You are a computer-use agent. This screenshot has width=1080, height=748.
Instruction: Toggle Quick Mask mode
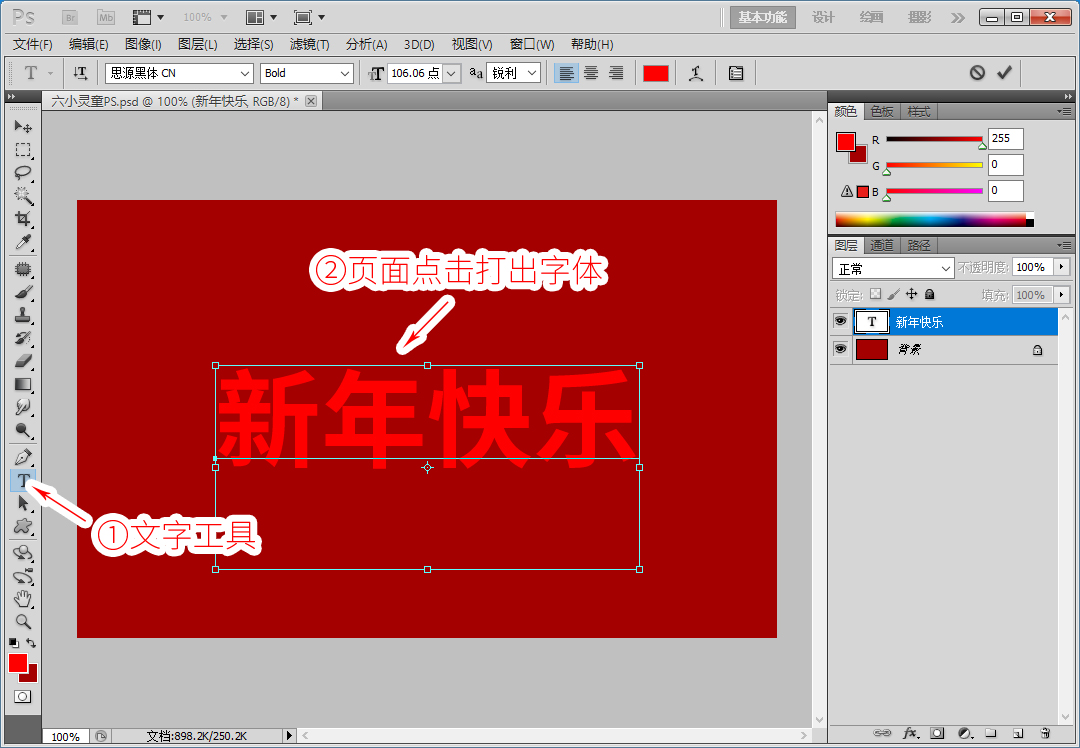[23, 696]
